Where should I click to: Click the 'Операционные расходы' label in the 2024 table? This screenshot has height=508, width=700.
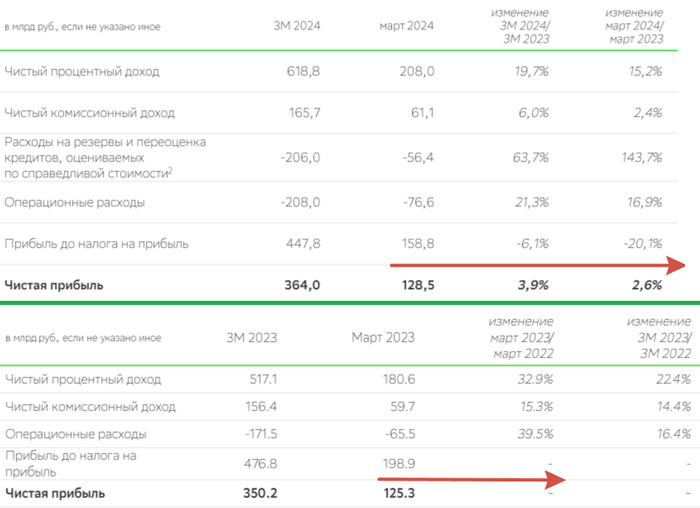(x=75, y=202)
